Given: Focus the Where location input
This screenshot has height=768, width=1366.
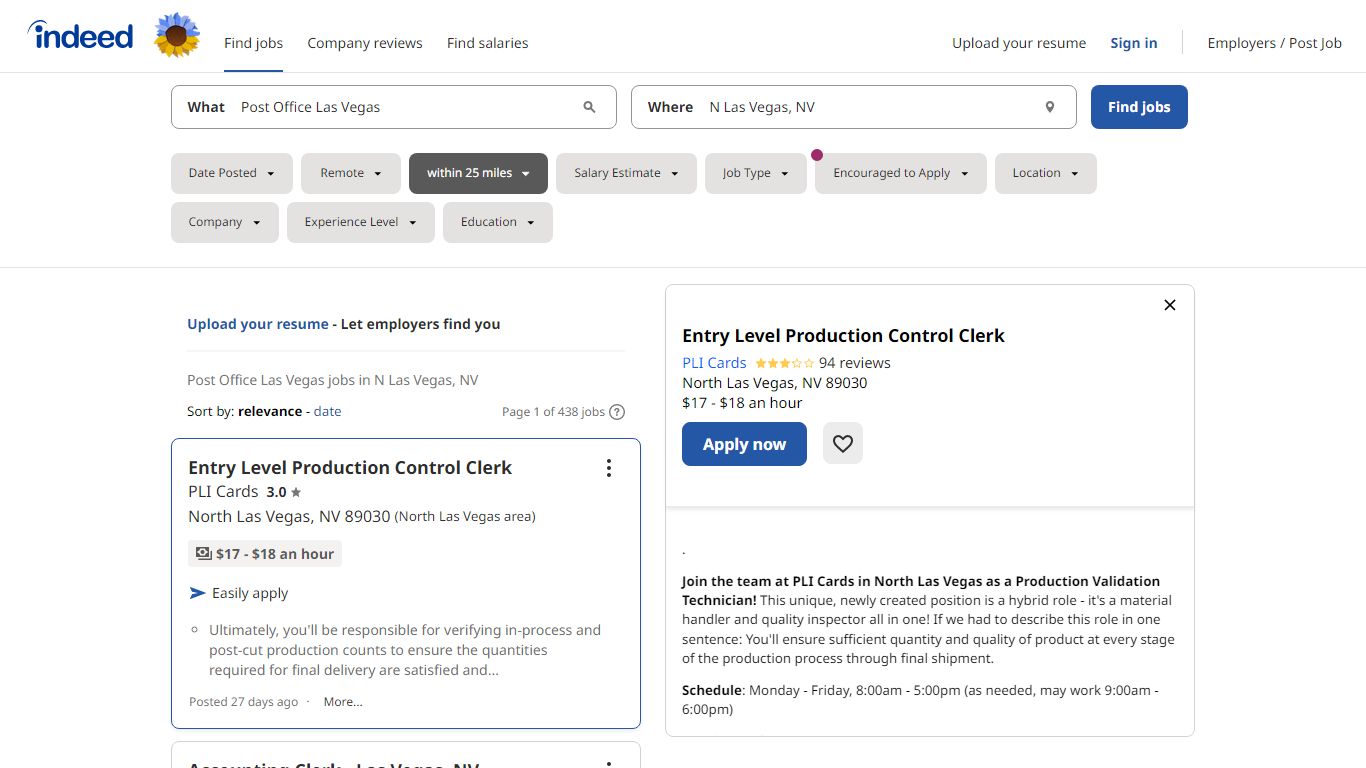Looking at the screenshot, I should point(854,107).
